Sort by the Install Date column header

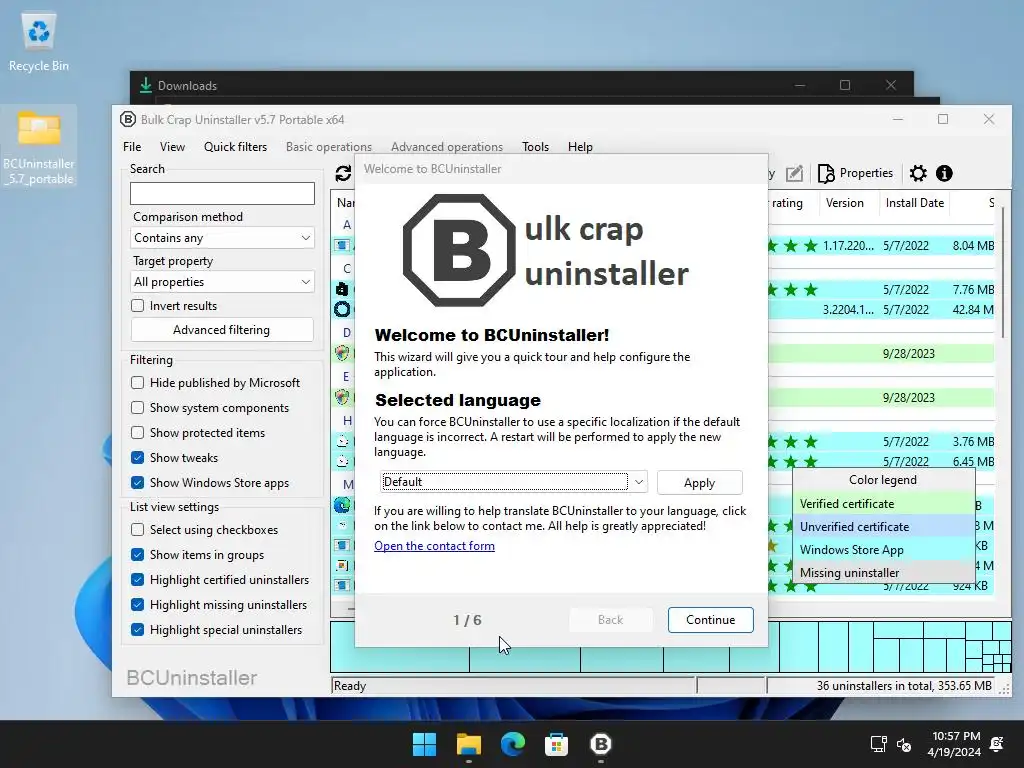(914, 203)
